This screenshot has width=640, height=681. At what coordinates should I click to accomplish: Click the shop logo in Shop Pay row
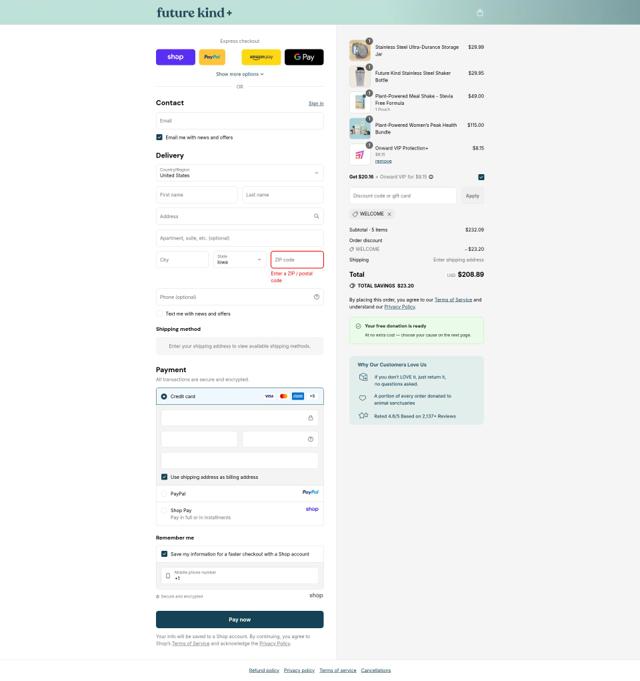[312, 509]
